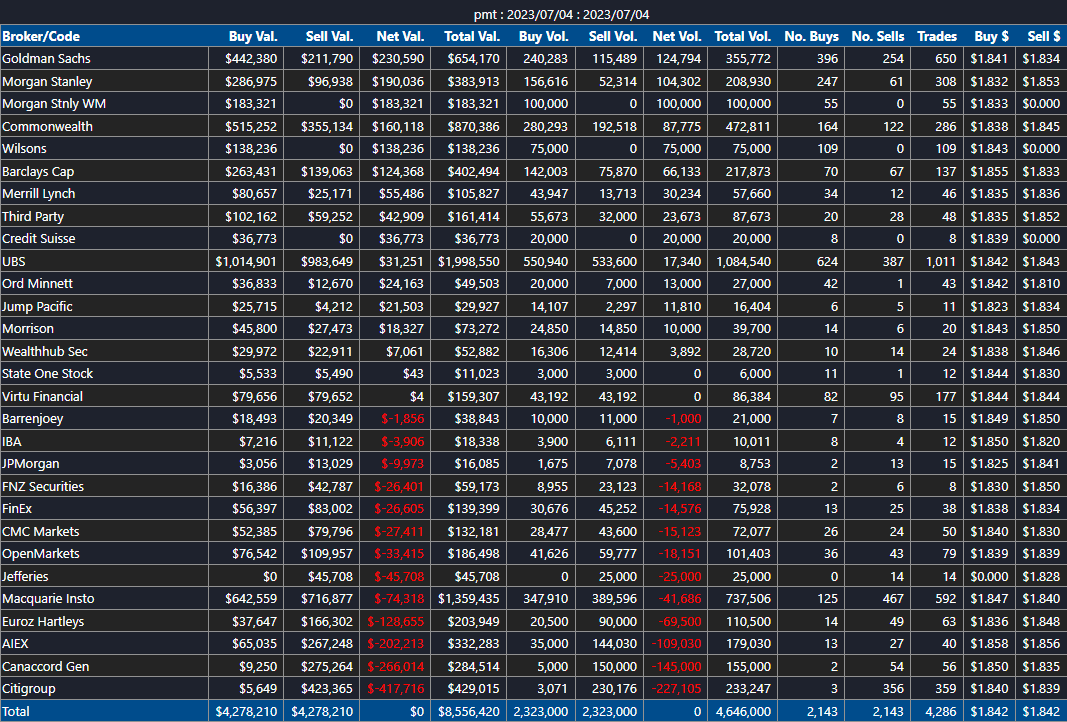Viewport: 1067px width, 722px height.
Task: Click the Sell $ column header
Action: [x=1044, y=37]
